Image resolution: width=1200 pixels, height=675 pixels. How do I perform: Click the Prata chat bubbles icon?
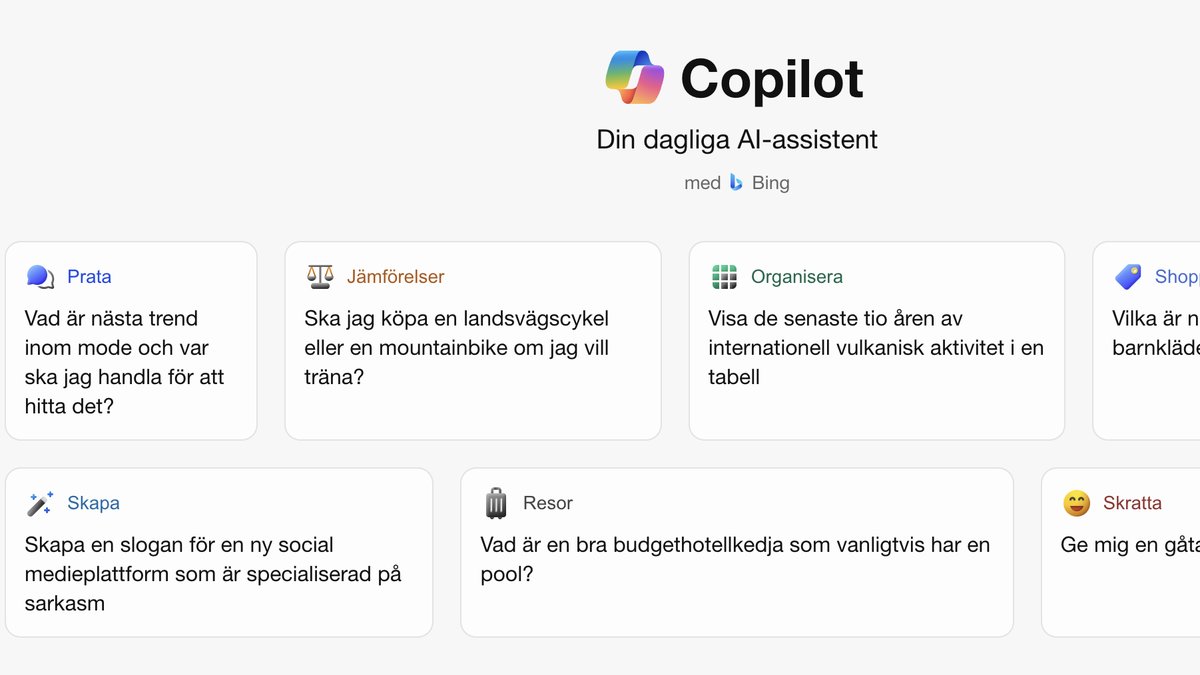point(40,277)
